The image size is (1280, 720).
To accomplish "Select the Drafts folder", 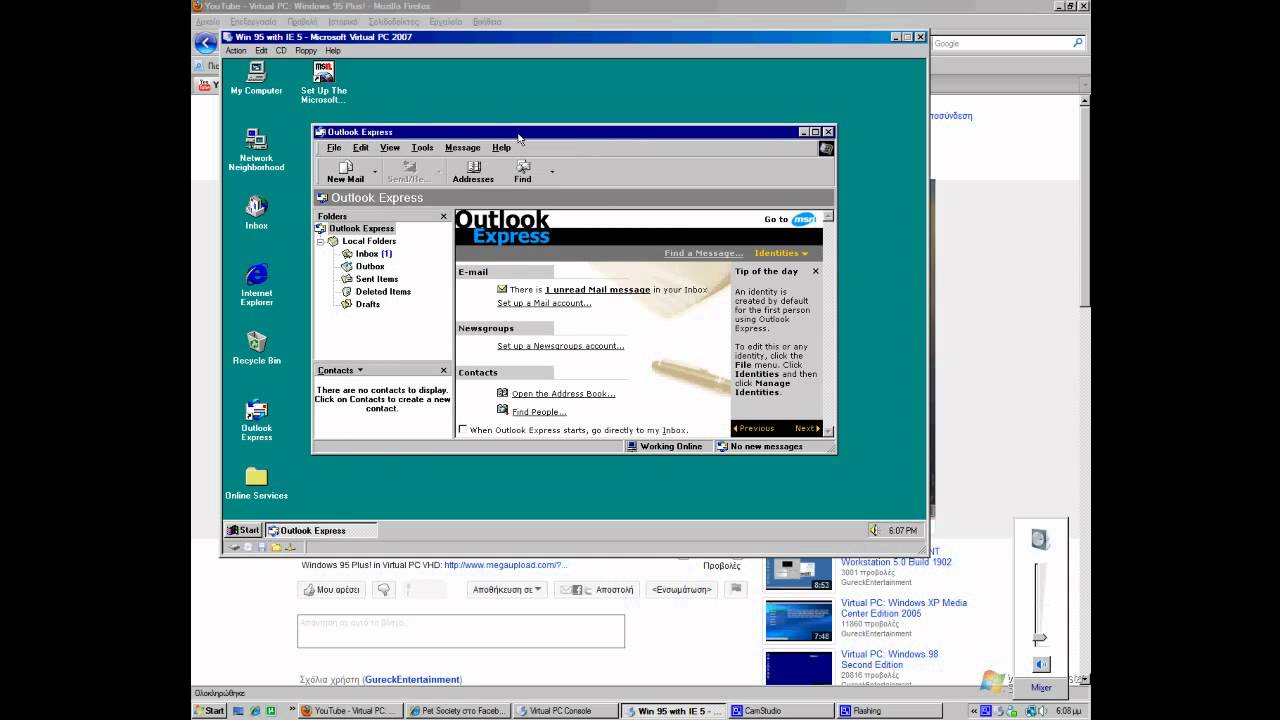I will click(x=367, y=304).
